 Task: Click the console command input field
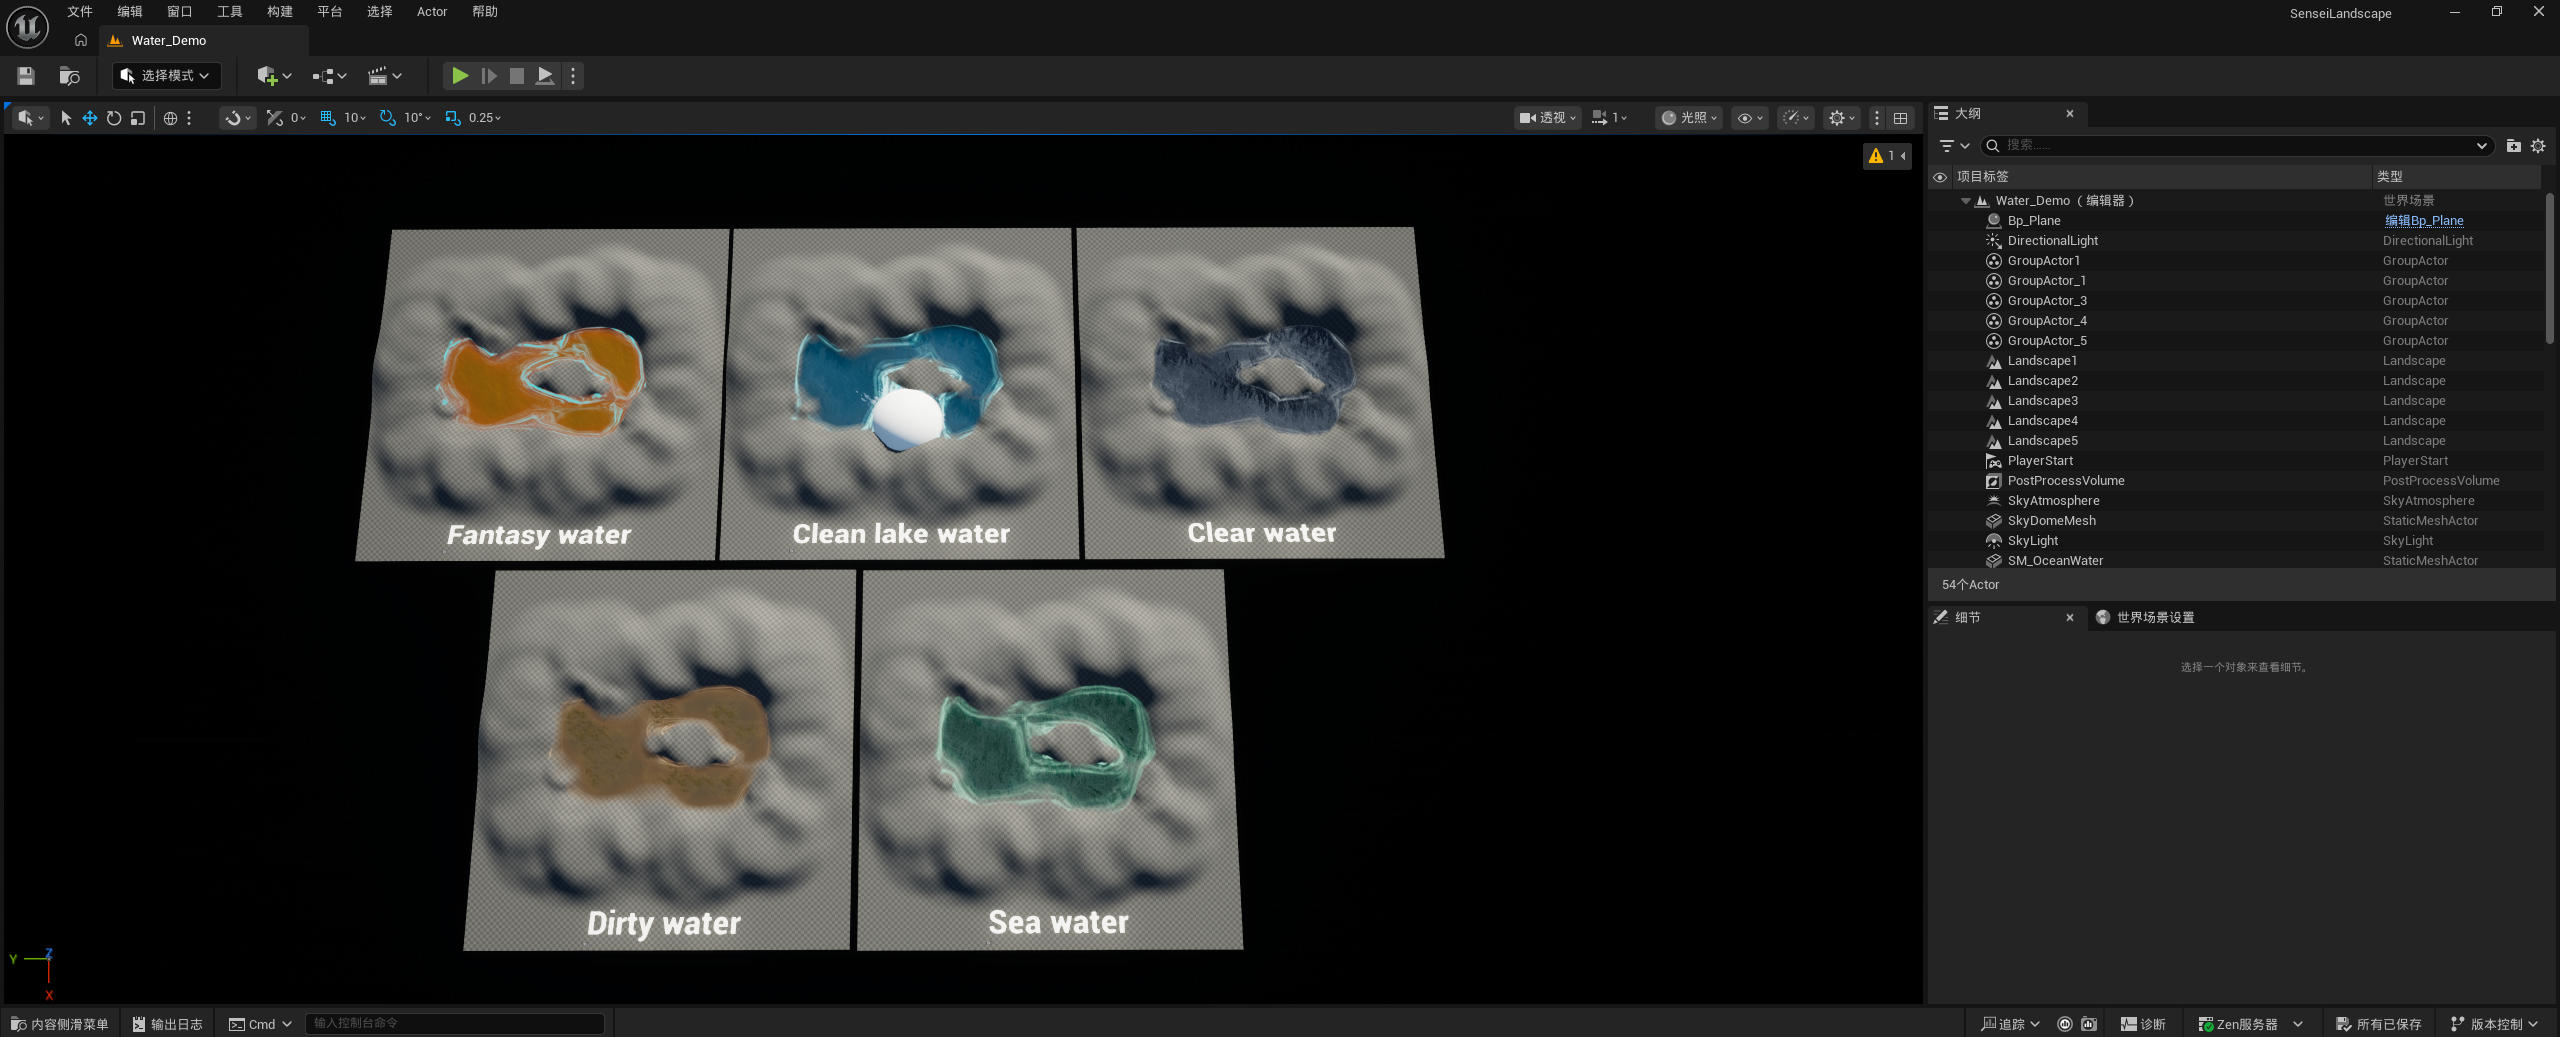(455, 1024)
